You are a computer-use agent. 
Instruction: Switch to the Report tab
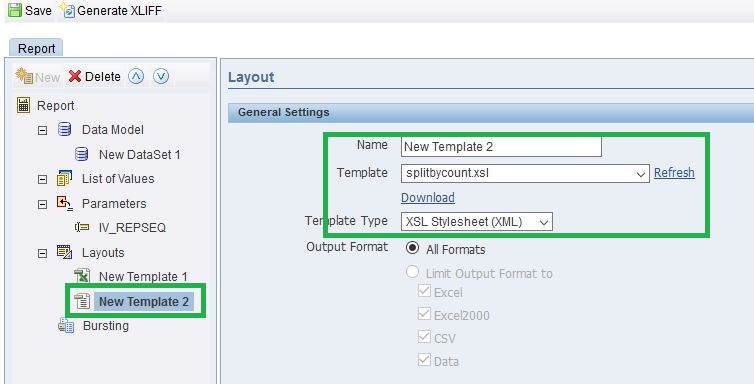(x=36, y=48)
